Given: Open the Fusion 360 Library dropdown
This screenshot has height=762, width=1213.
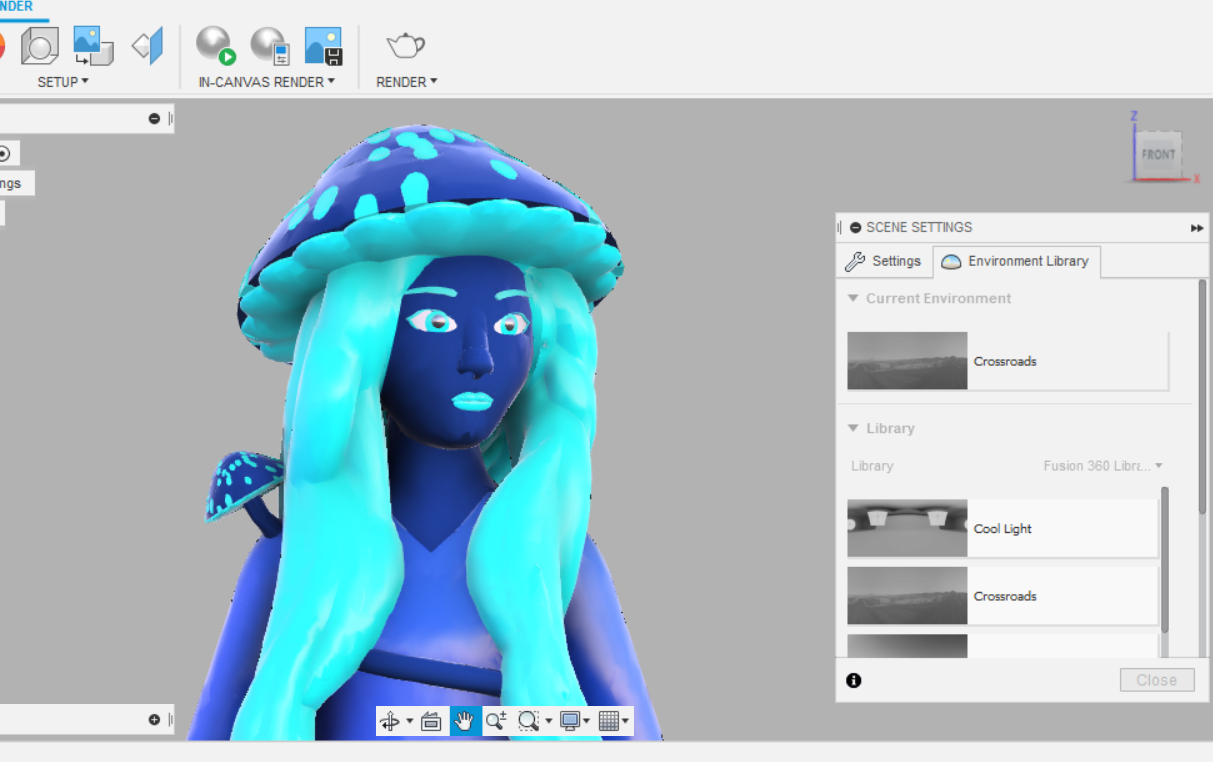Looking at the screenshot, I should pyautogui.click(x=1104, y=465).
